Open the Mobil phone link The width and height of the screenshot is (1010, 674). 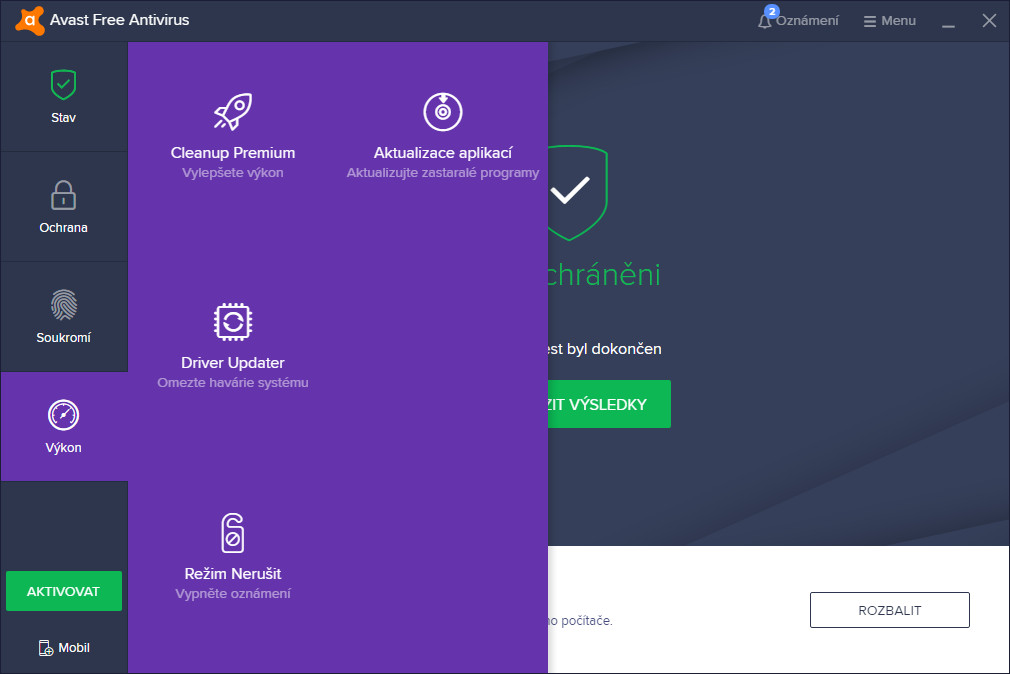coord(64,648)
